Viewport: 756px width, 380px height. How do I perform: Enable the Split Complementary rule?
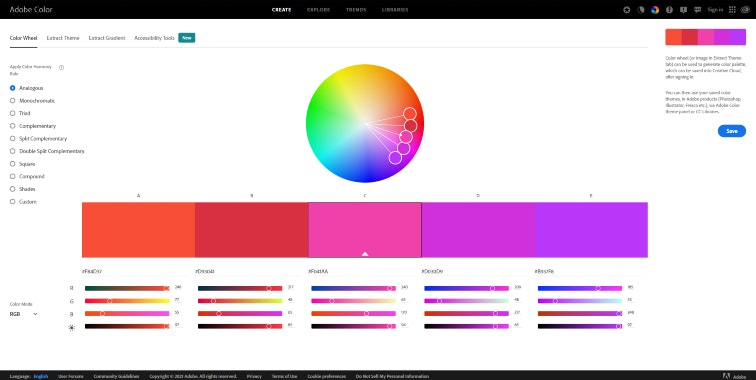pyautogui.click(x=39, y=138)
